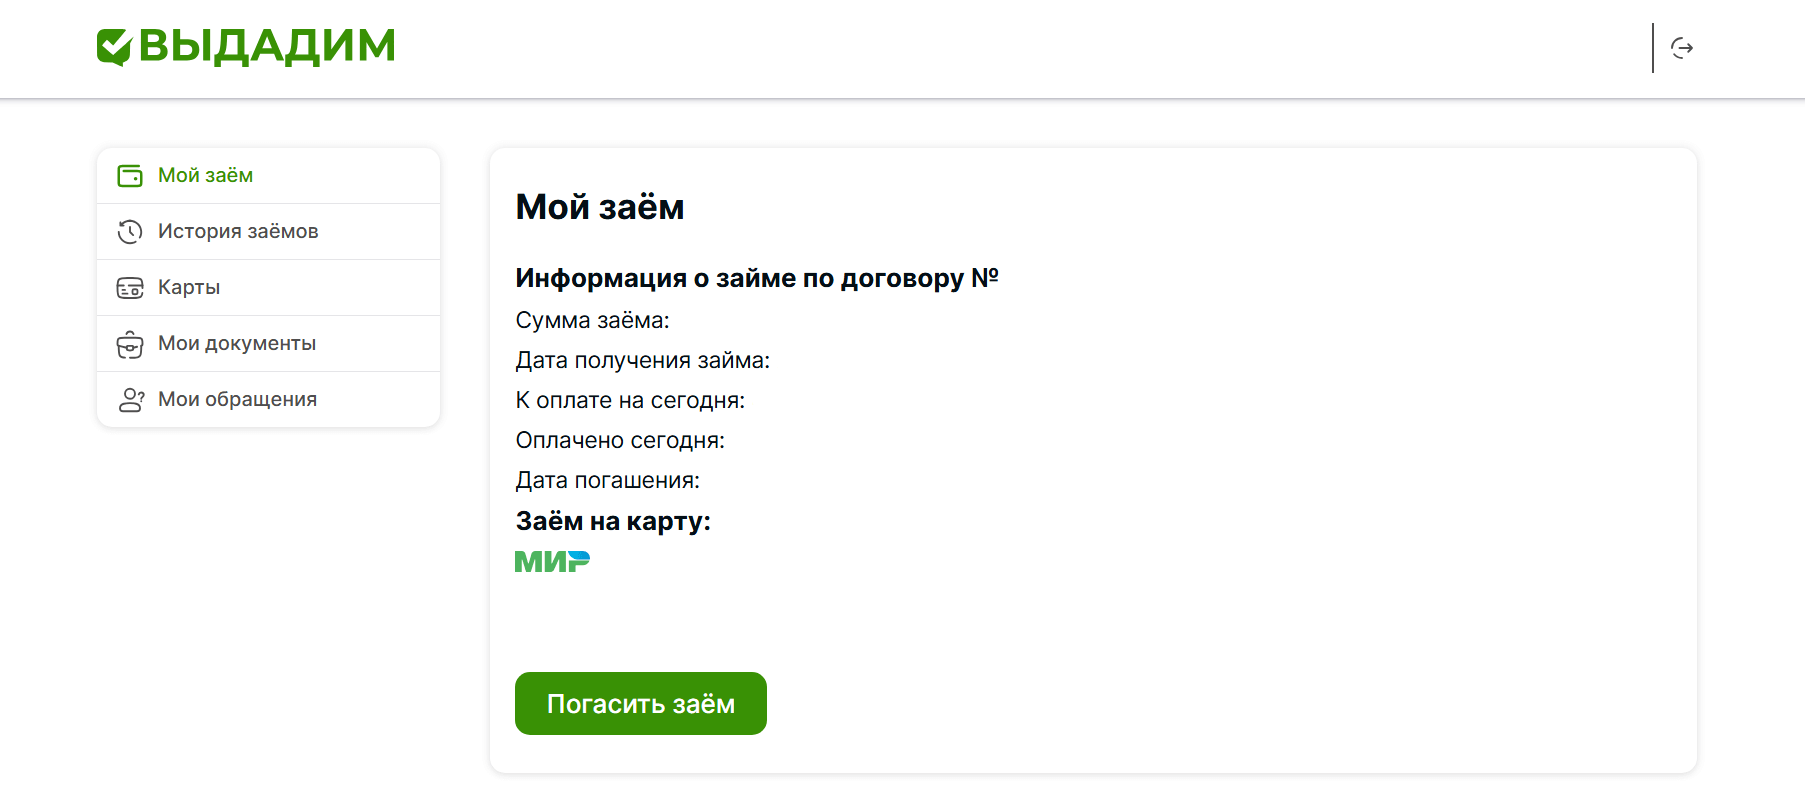Open the Мои обращения menu label
1805x803 pixels.
237,400
